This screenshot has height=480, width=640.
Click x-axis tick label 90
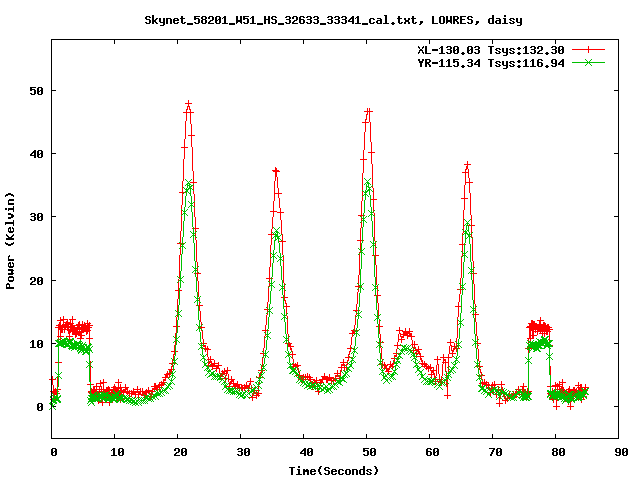click(621, 452)
